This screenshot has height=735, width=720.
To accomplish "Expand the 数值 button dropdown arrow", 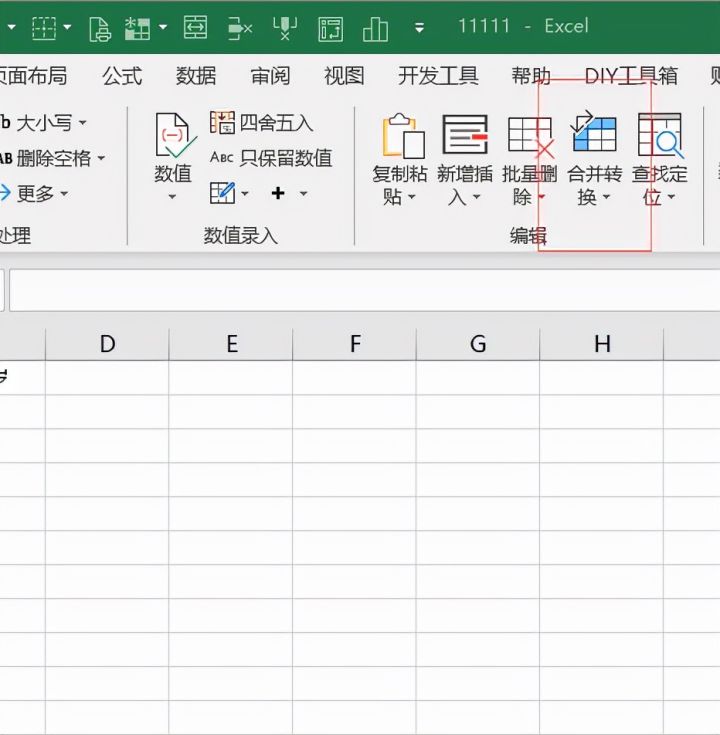I will pos(172,196).
